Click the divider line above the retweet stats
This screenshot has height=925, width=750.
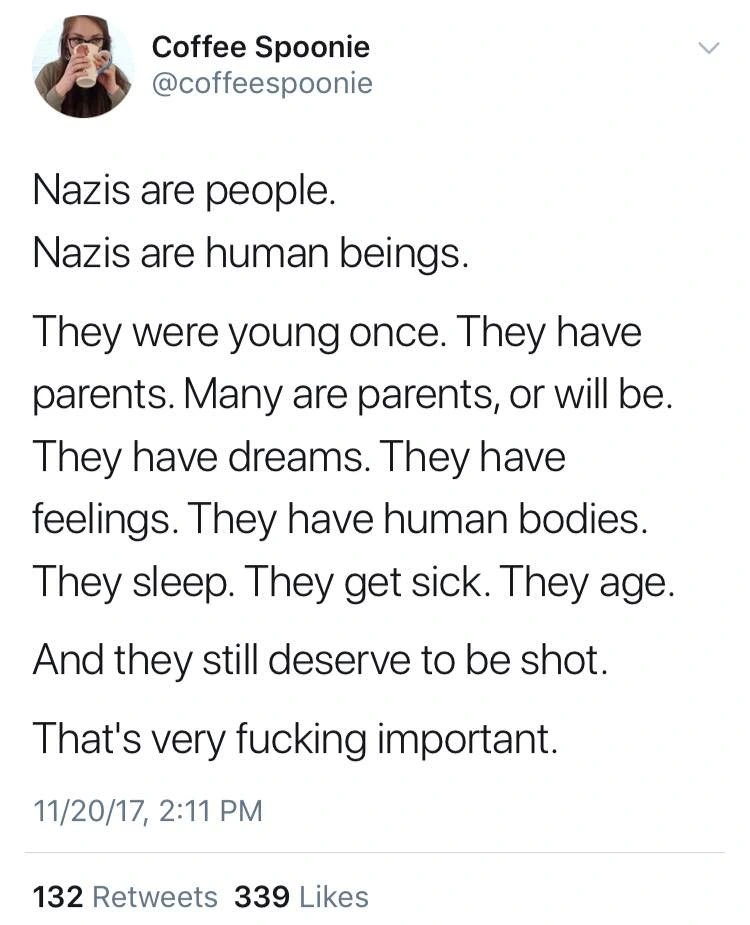tap(375, 853)
